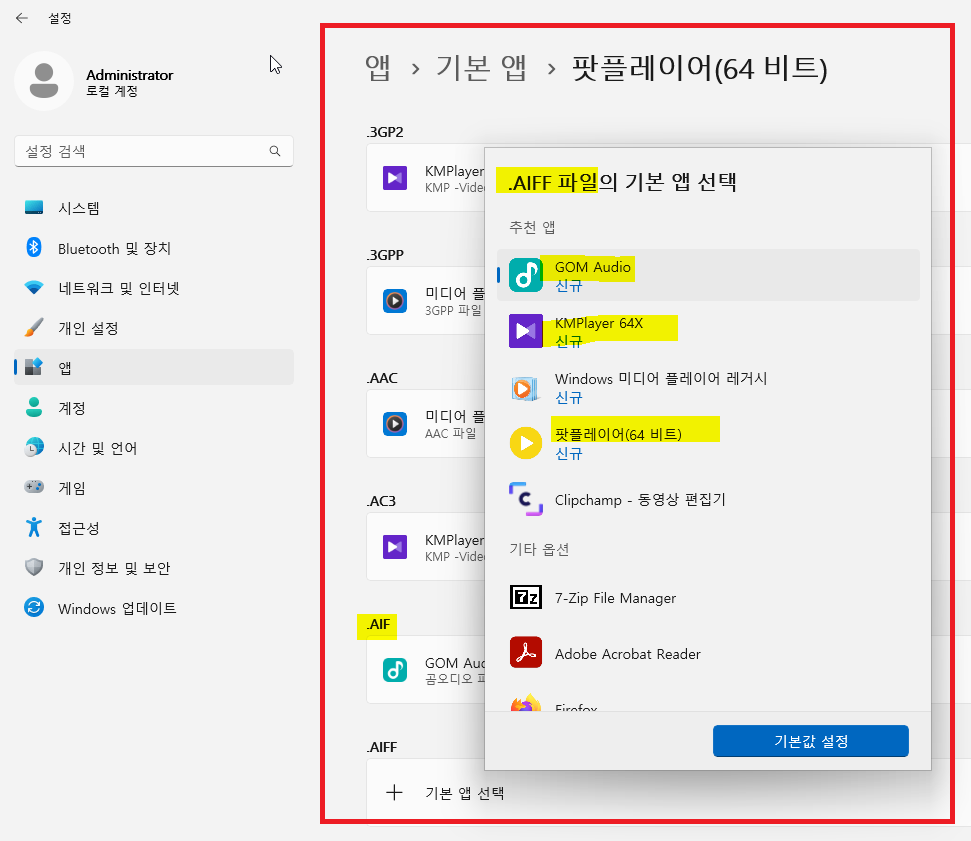Click the paintbrush icon for 개인 설정
971x841 pixels.
click(34, 328)
